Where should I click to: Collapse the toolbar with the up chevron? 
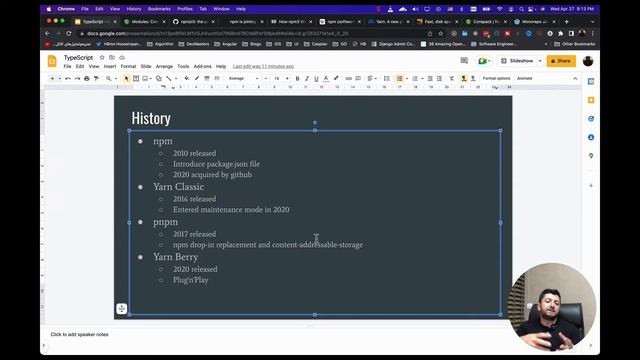click(x=575, y=78)
